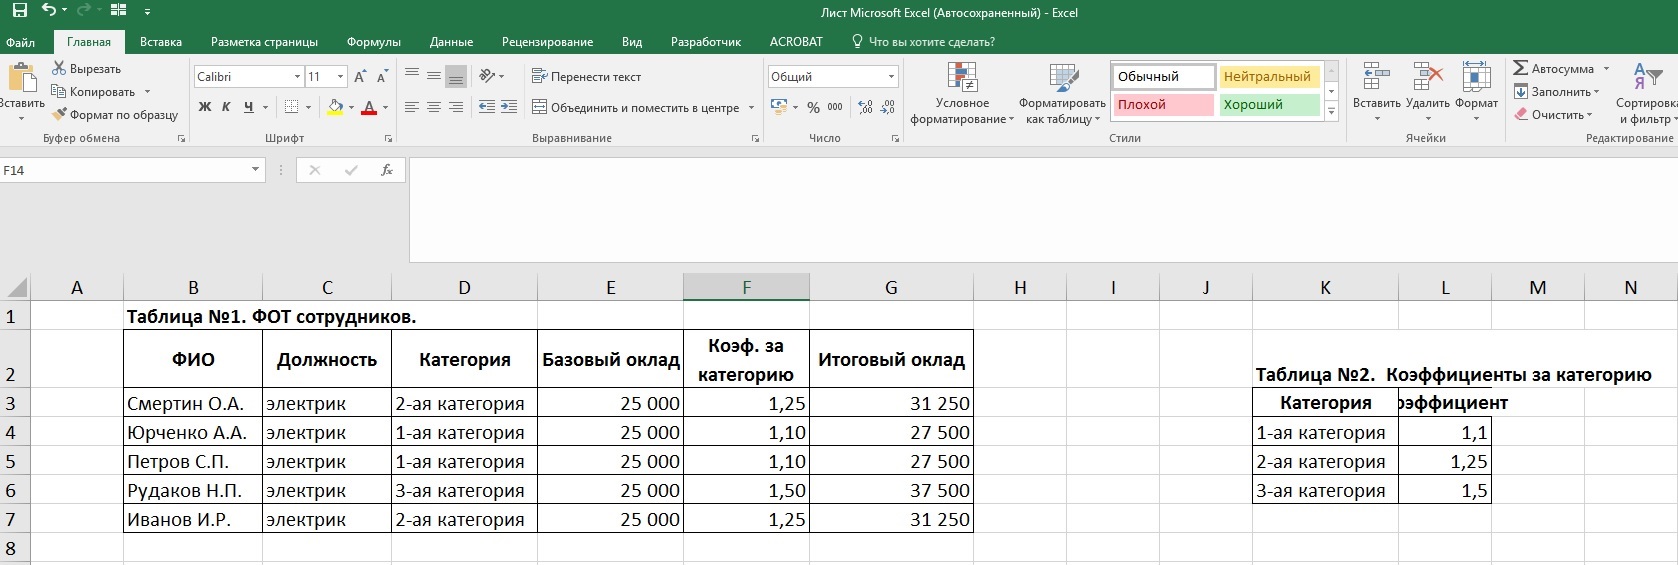The height and width of the screenshot is (565, 1678).
Task: Click the increase indent icon
Action: click(509, 107)
